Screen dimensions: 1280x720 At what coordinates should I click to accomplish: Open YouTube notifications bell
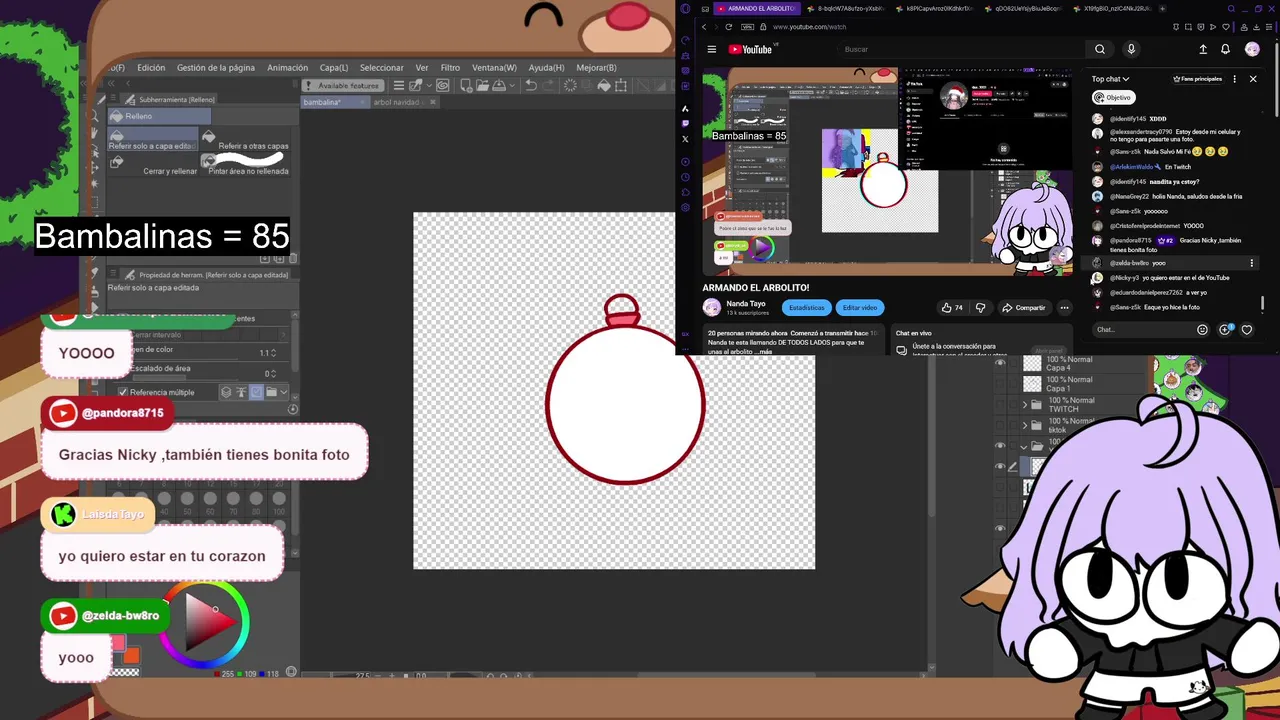pos(1225,49)
